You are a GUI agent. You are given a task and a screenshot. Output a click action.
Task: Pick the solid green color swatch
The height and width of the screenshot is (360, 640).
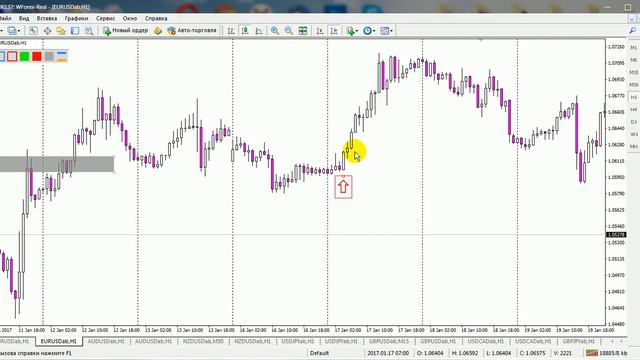point(24,57)
